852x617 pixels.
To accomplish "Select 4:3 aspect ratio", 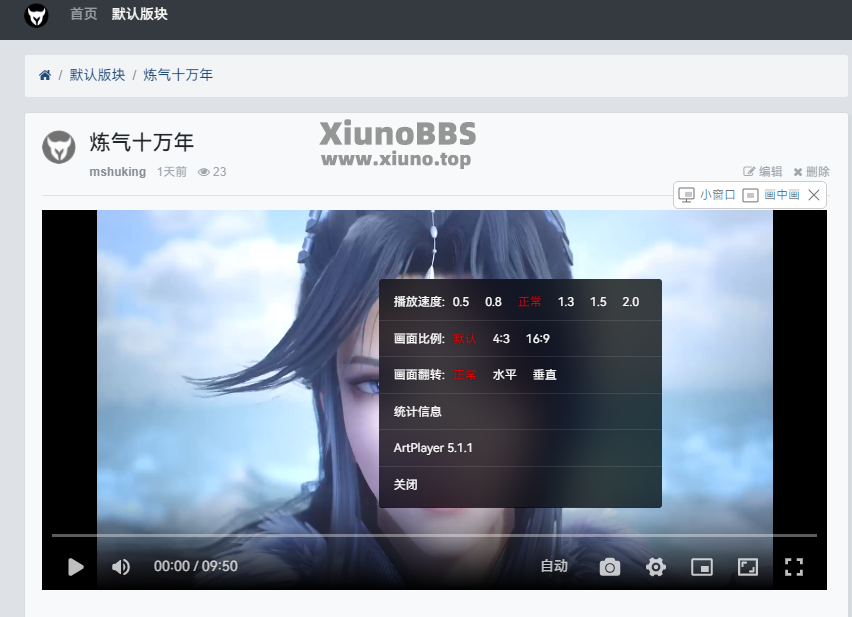I will pyautogui.click(x=501, y=339).
